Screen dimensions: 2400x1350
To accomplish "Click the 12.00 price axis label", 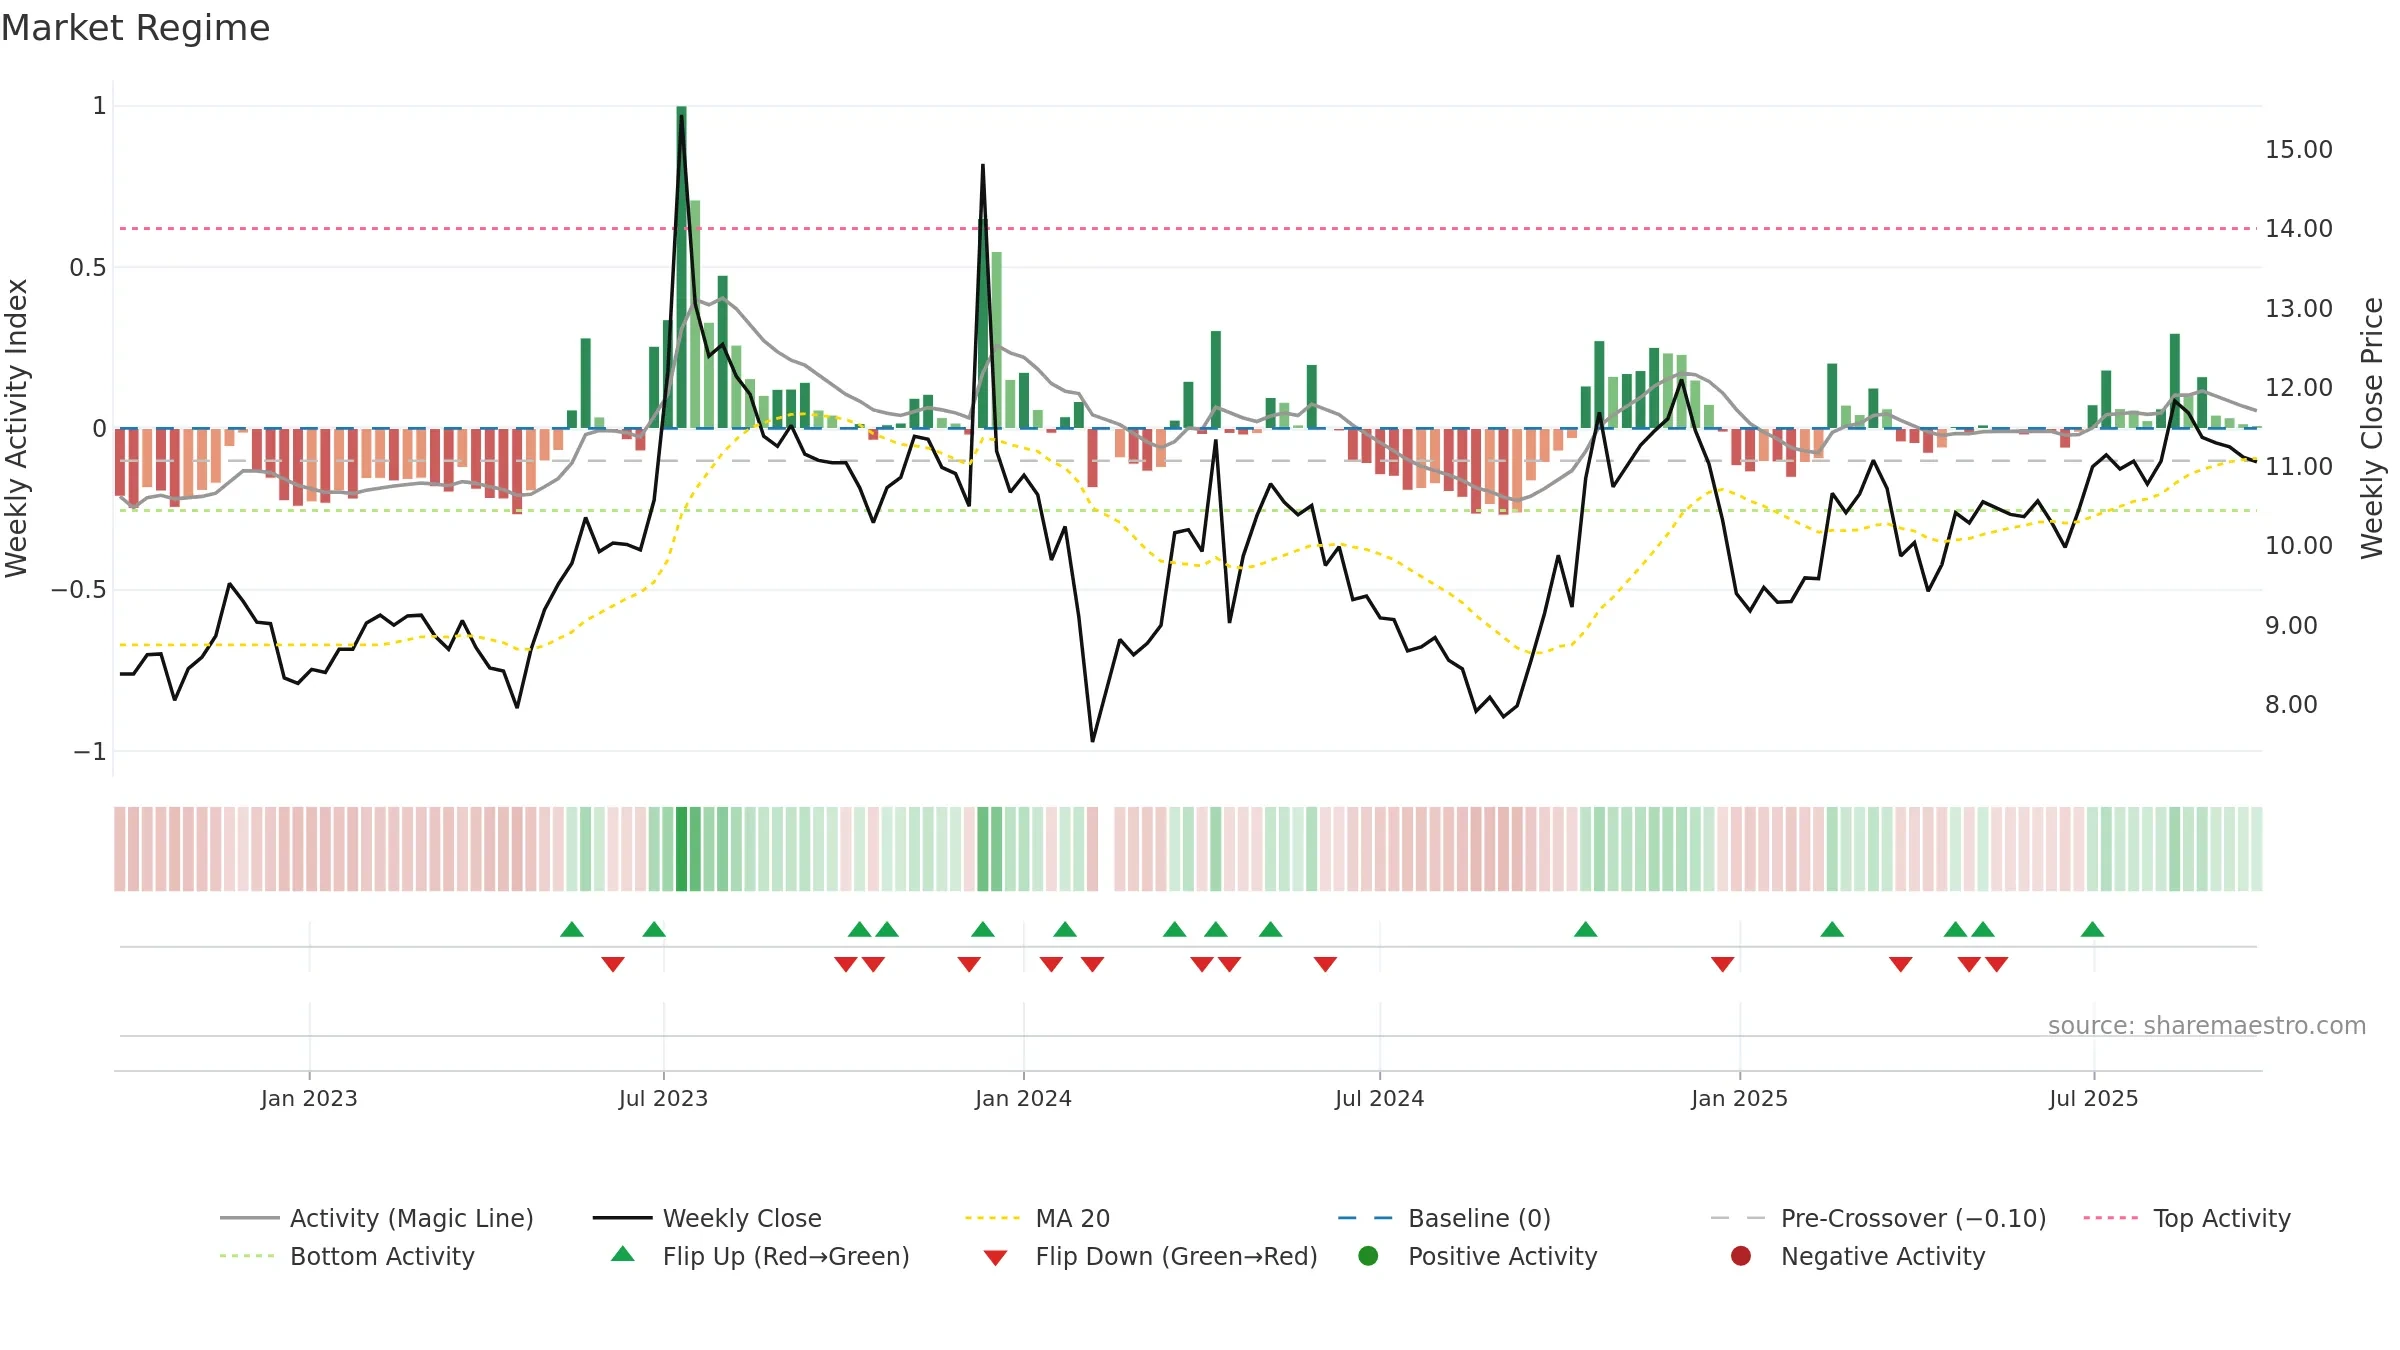I will (2299, 388).
